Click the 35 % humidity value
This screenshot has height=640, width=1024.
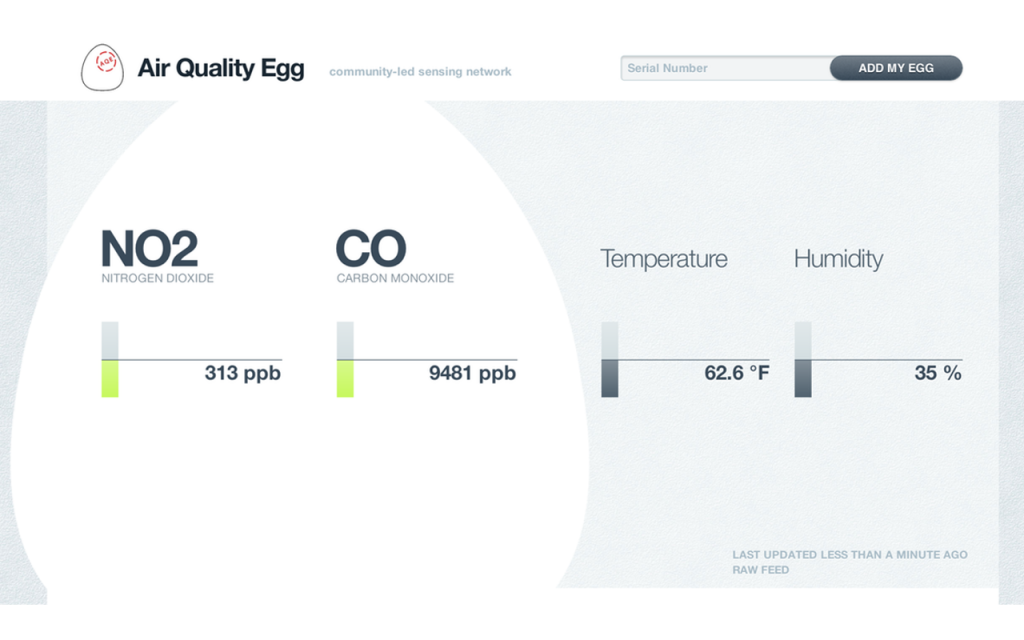point(938,373)
